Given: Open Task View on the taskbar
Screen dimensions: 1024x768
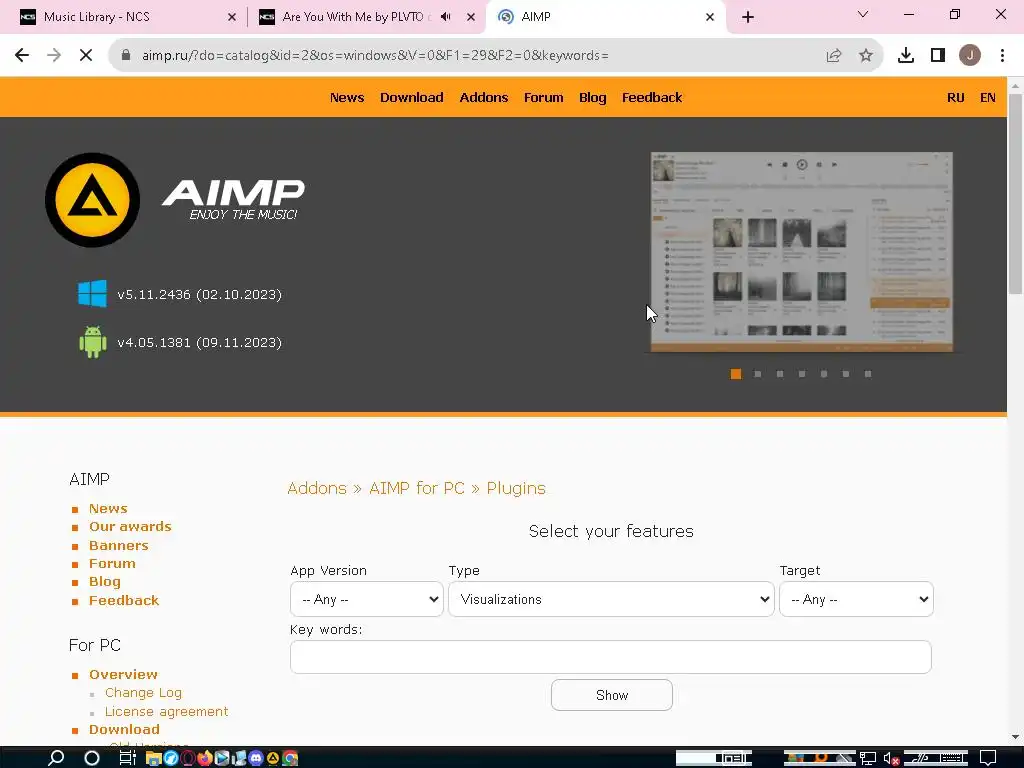Looking at the screenshot, I should pyautogui.click(x=127, y=758).
